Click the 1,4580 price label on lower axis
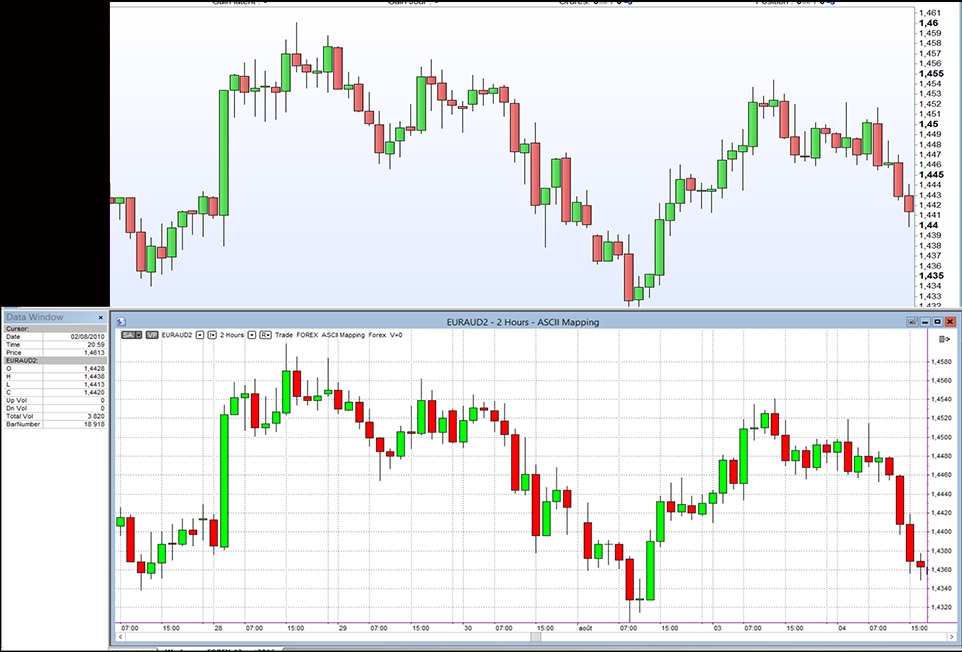The width and height of the screenshot is (962, 652). (943, 362)
